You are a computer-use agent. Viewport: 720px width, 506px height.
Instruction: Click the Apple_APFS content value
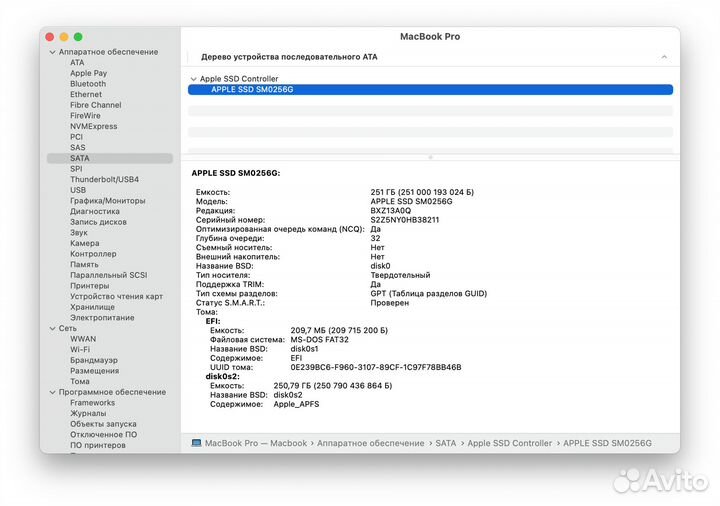296,405
